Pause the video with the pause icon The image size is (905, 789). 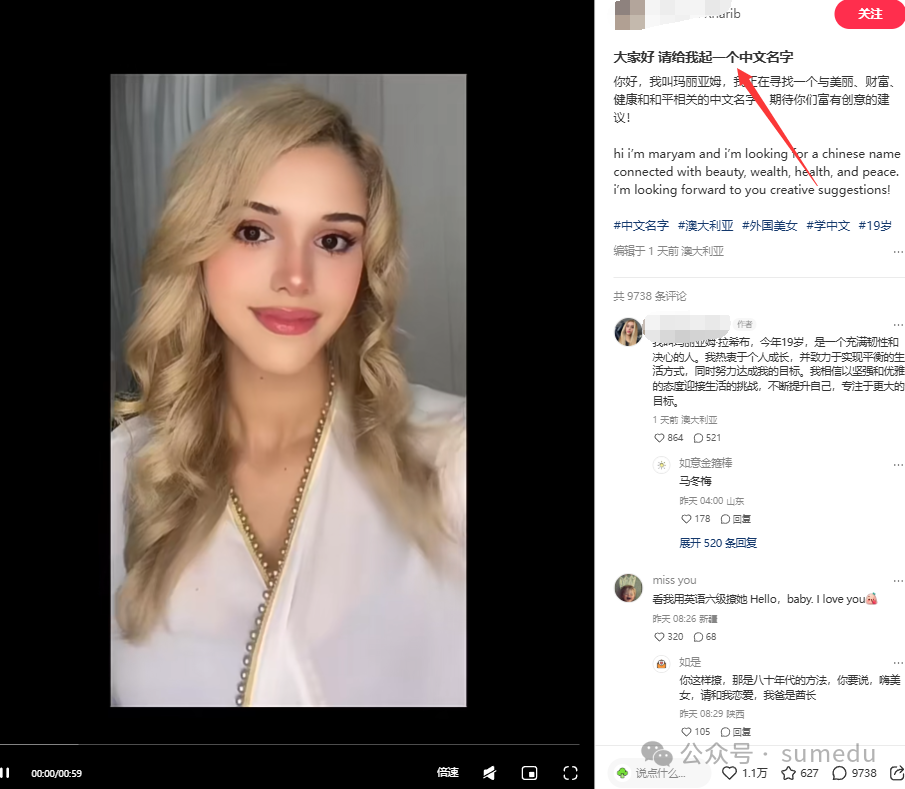pyautogui.click(x=6, y=773)
